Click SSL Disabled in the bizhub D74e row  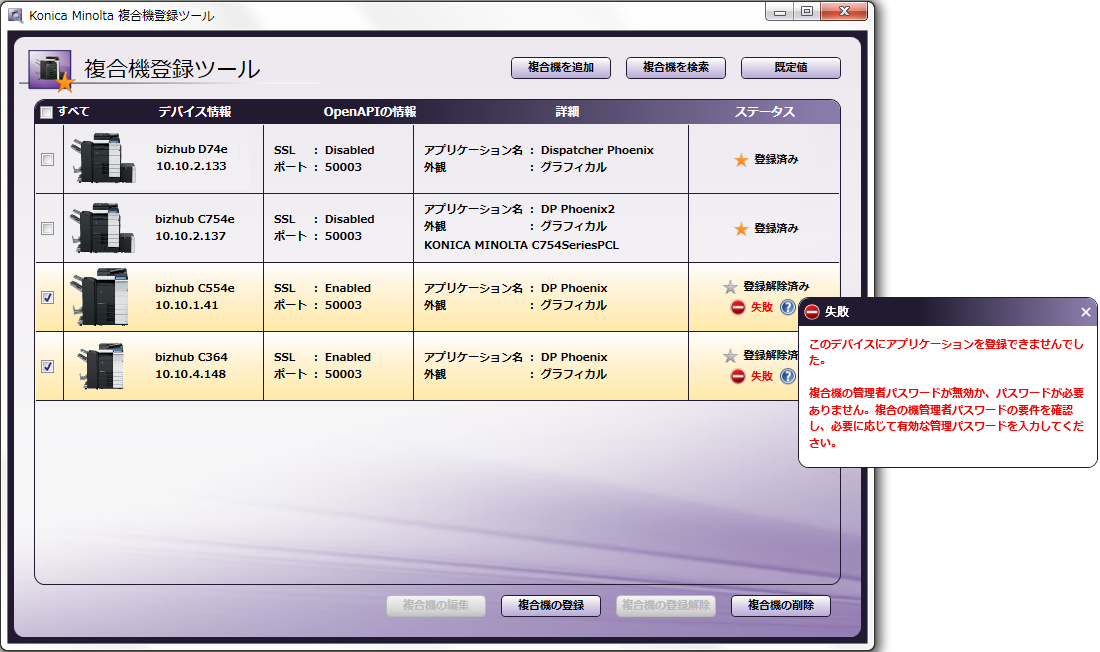(324, 150)
